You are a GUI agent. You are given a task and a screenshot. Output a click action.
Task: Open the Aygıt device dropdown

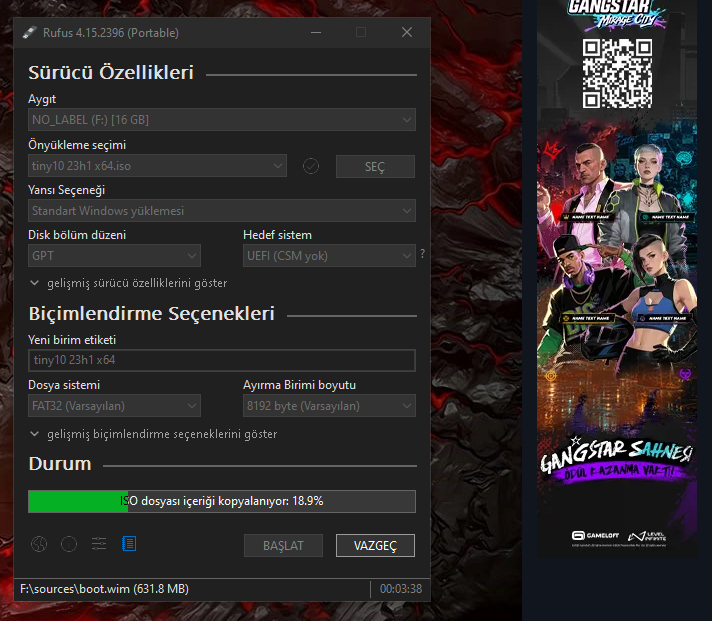click(222, 120)
